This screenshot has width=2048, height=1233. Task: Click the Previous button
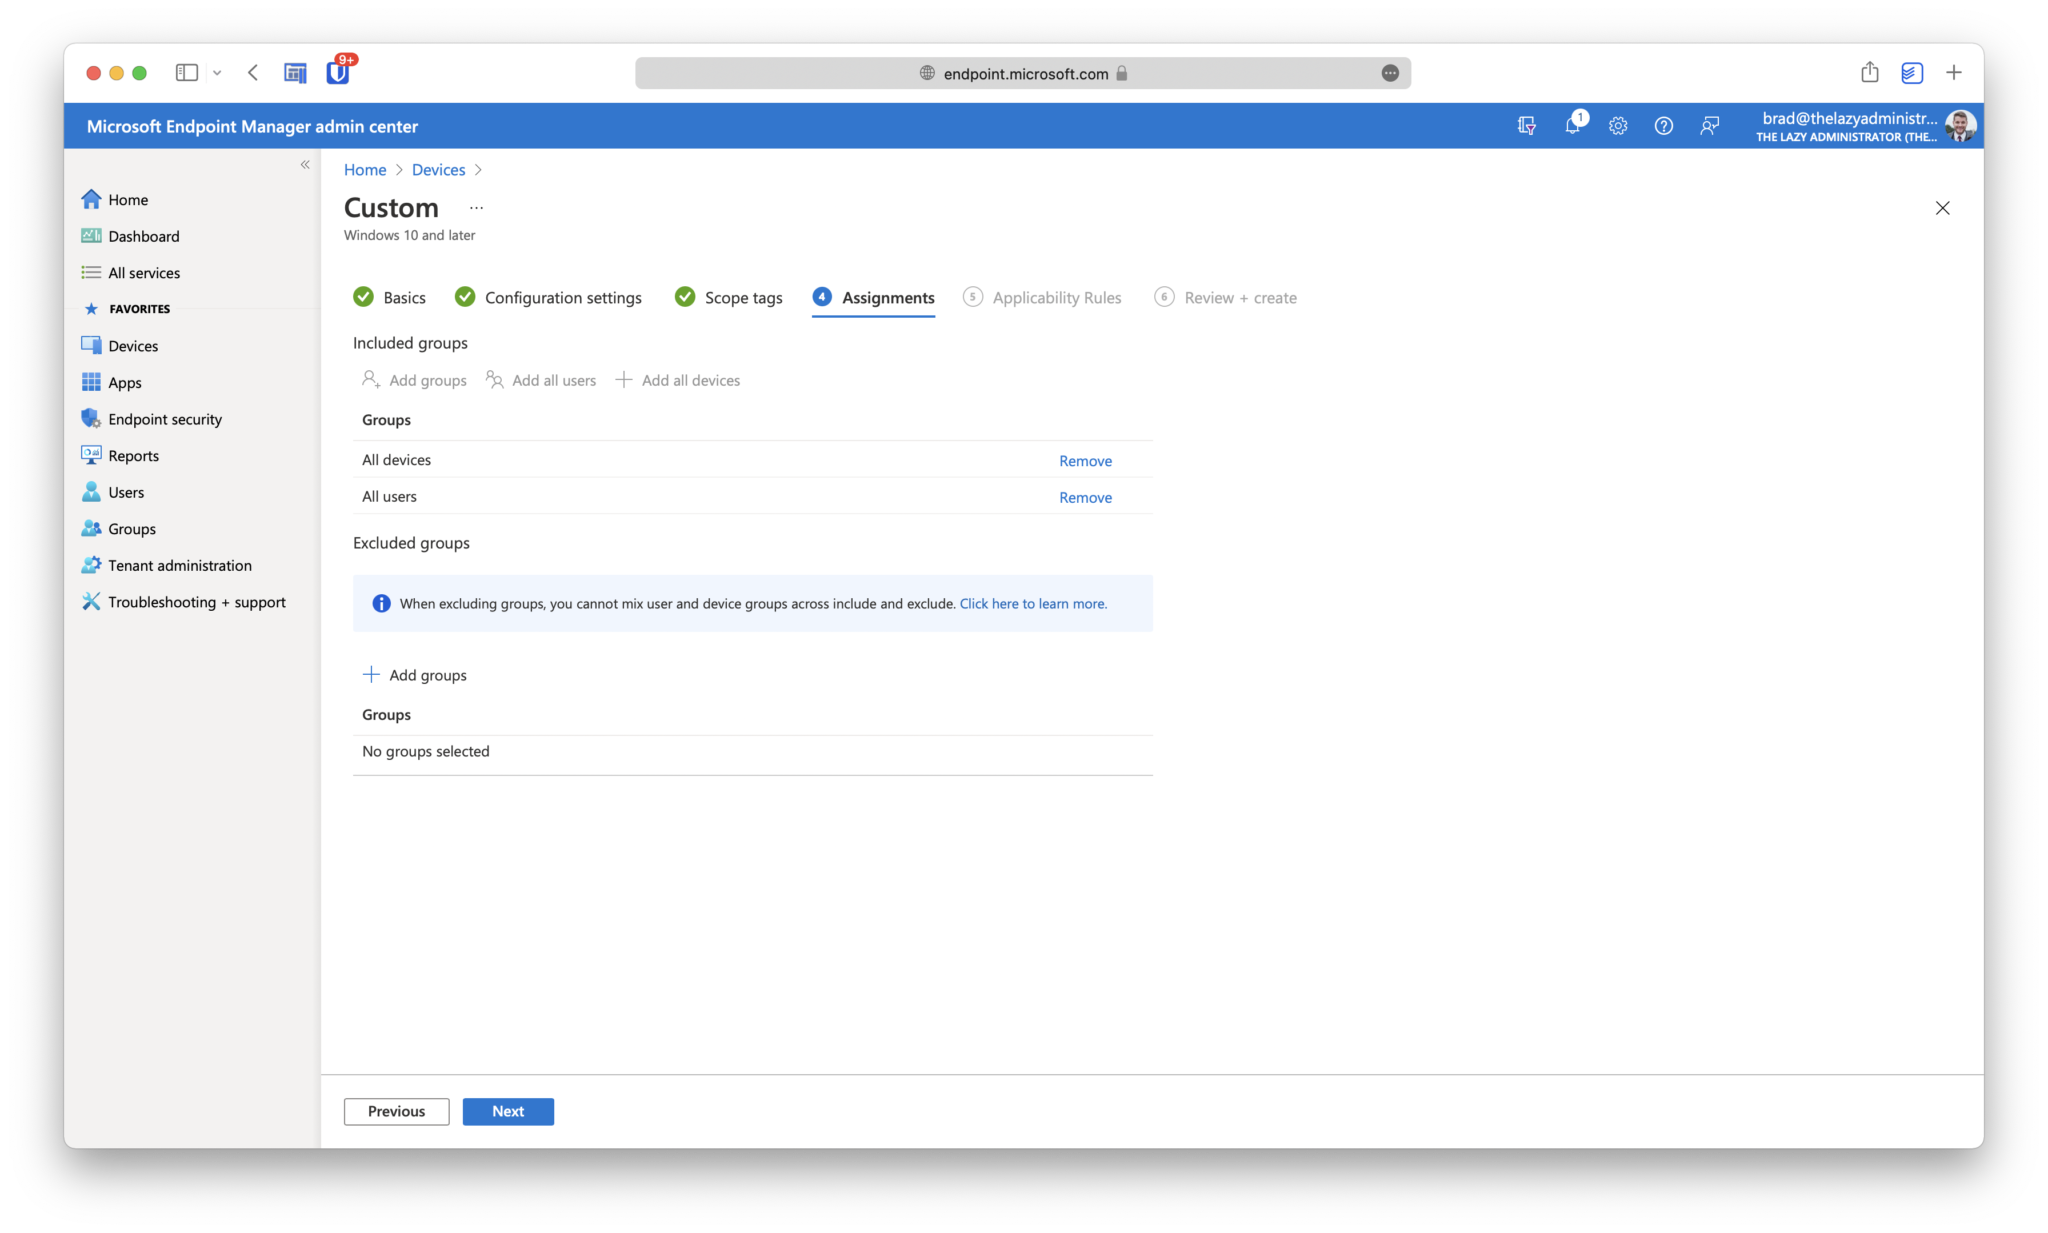[x=396, y=1112]
